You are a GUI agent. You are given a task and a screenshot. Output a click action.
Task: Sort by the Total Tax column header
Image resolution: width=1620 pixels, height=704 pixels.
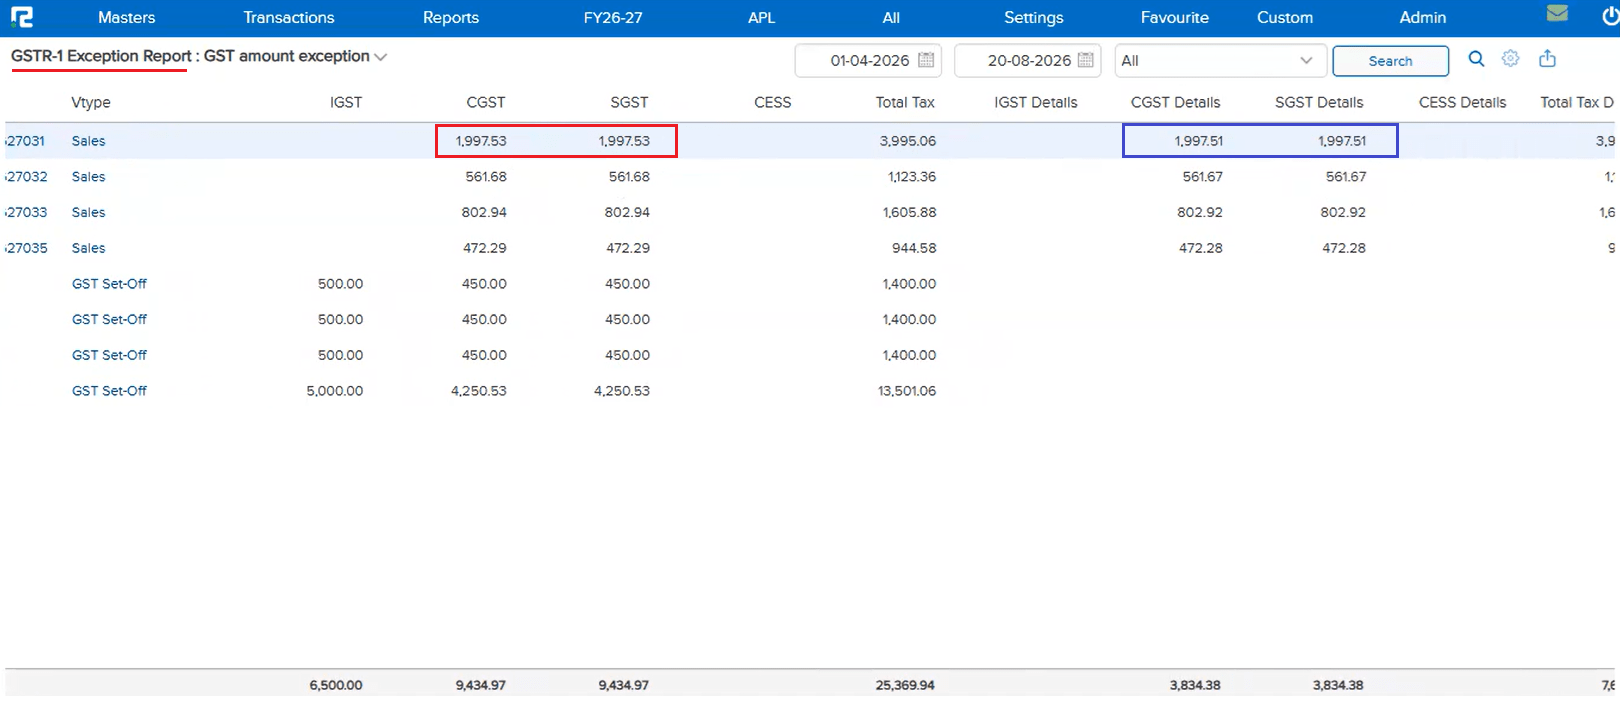[x=905, y=102]
